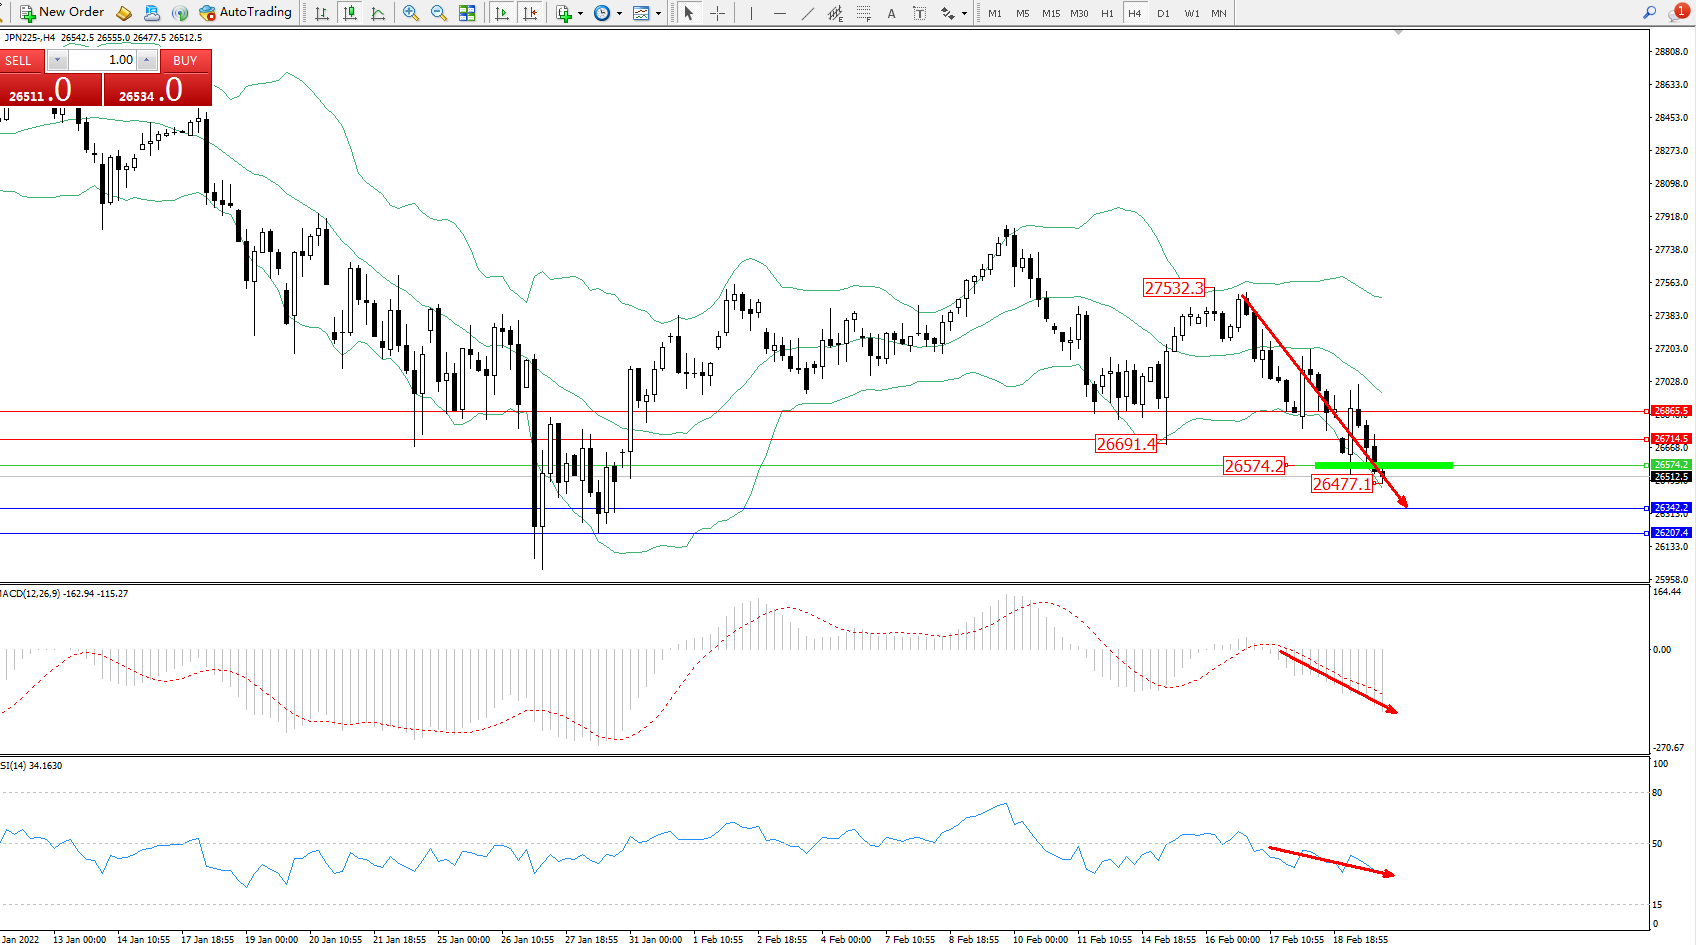Click the New Order button
This screenshot has height=945, width=1696.
tap(61, 12)
